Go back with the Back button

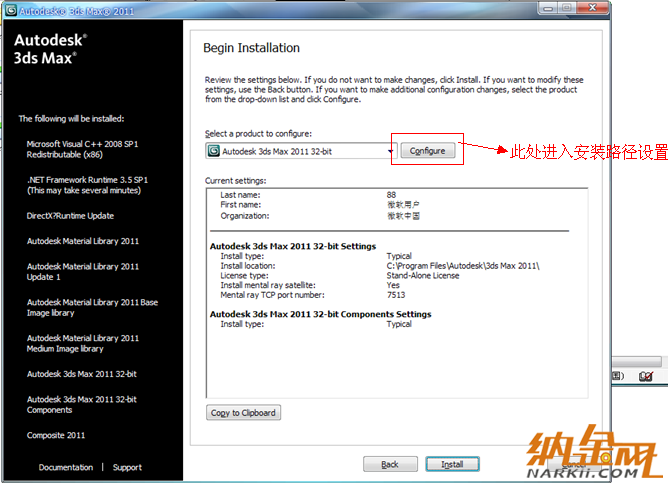point(390,464)
